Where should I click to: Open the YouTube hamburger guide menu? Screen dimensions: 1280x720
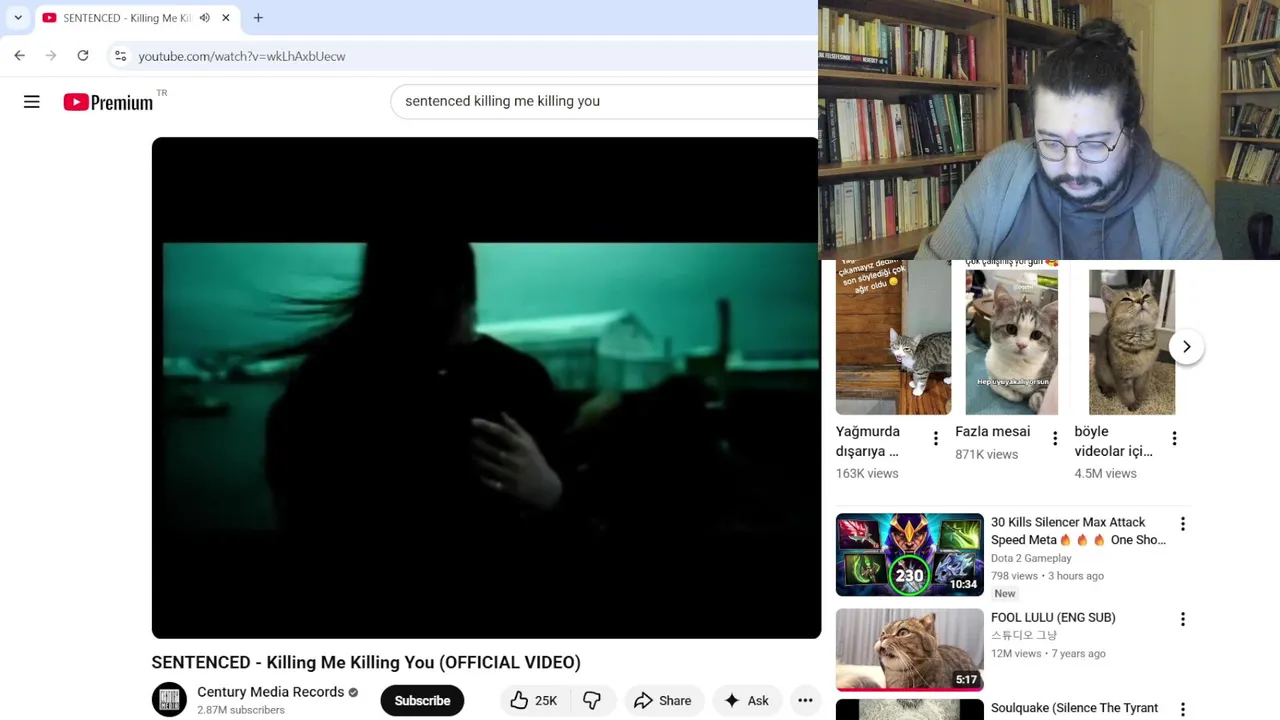[x=32, y=101]
